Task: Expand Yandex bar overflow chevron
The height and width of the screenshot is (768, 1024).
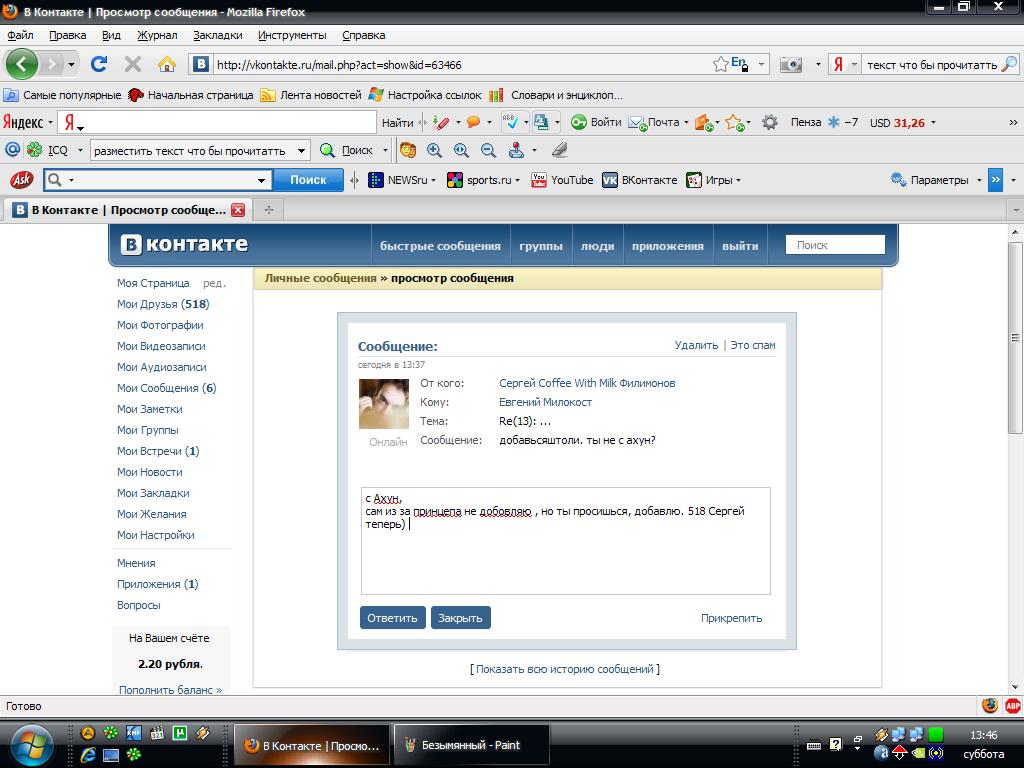Action: point(1013,123)
